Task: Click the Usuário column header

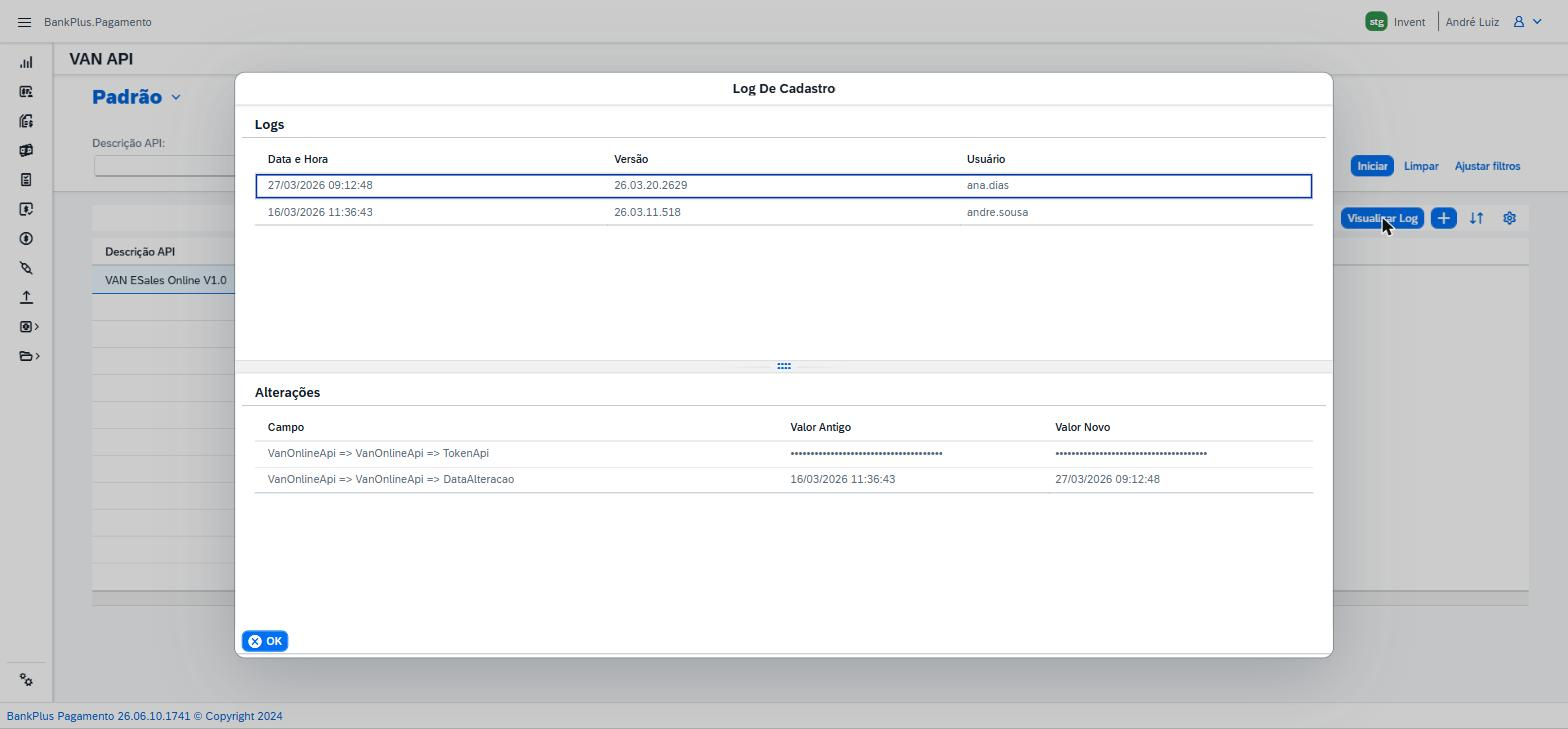Action: click(x=986, y=159)
